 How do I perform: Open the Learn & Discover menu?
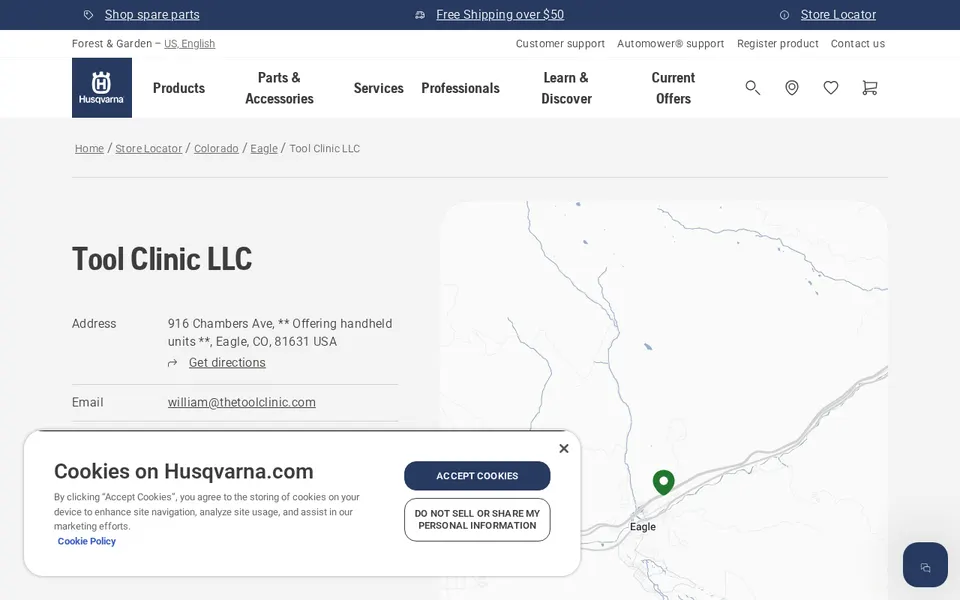pos(566,88)
